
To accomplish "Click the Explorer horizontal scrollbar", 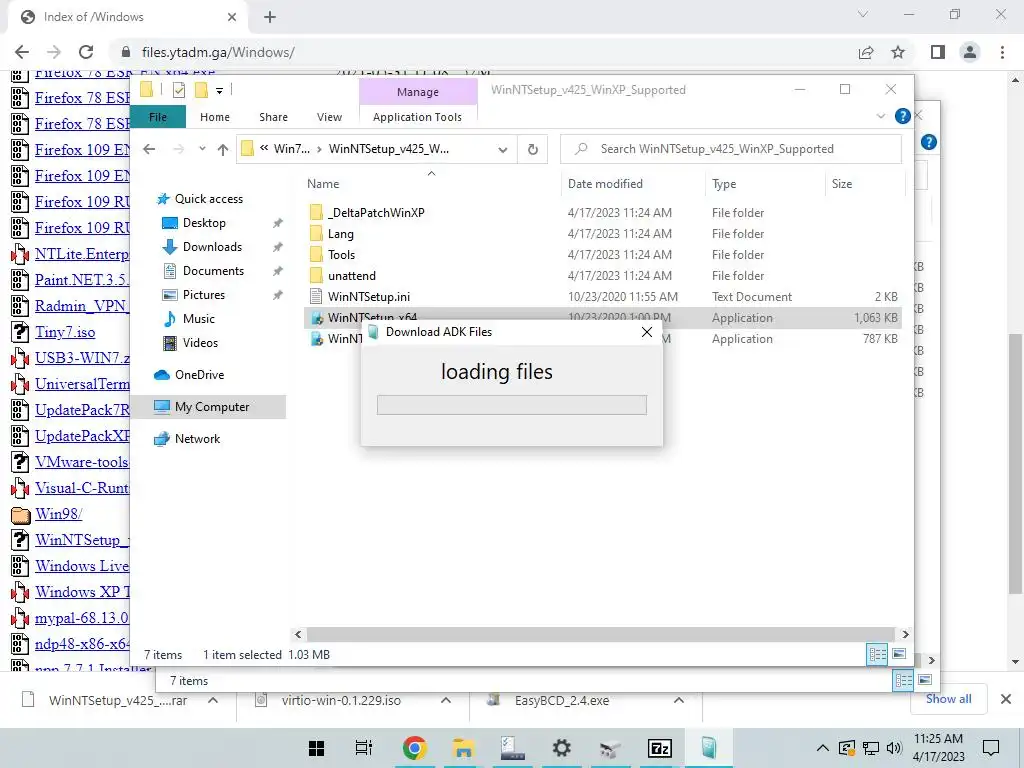I will 600,634.
